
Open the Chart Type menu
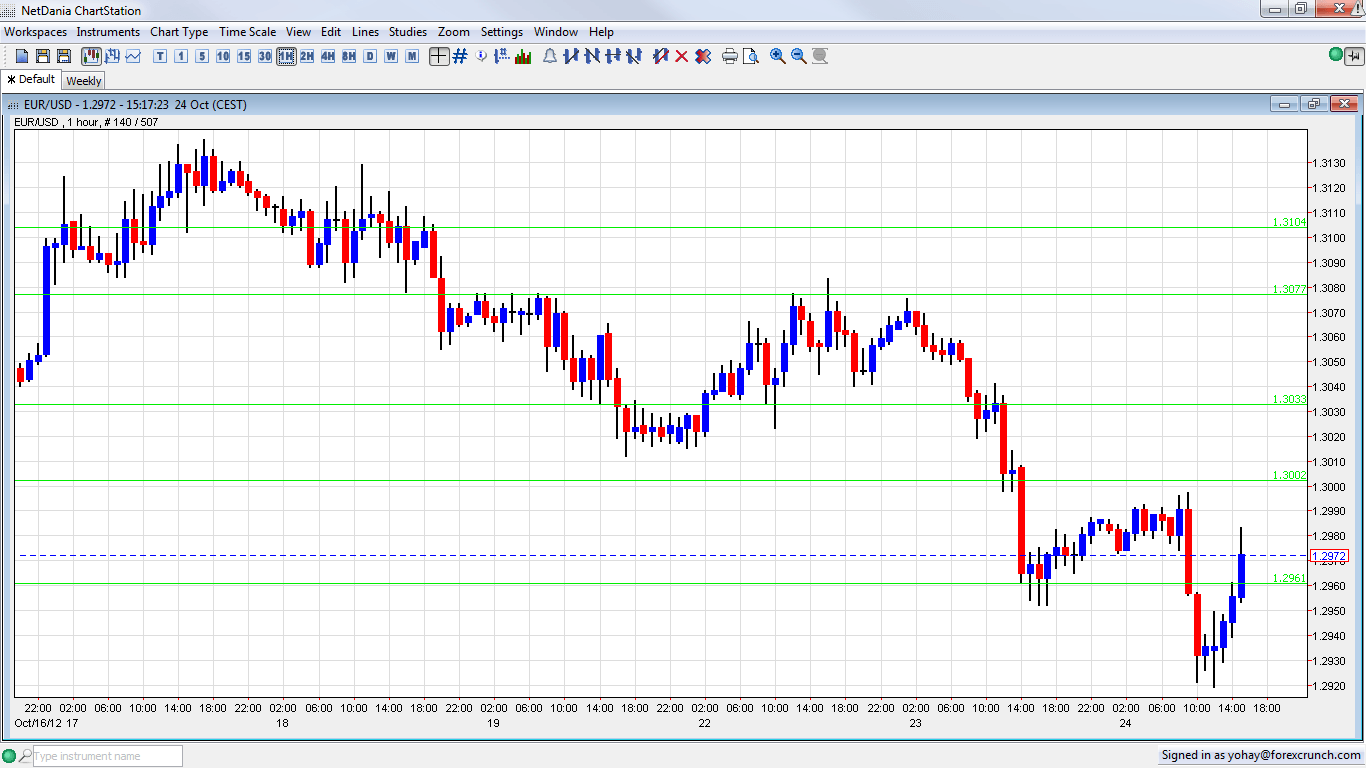[x=179, y=32]
